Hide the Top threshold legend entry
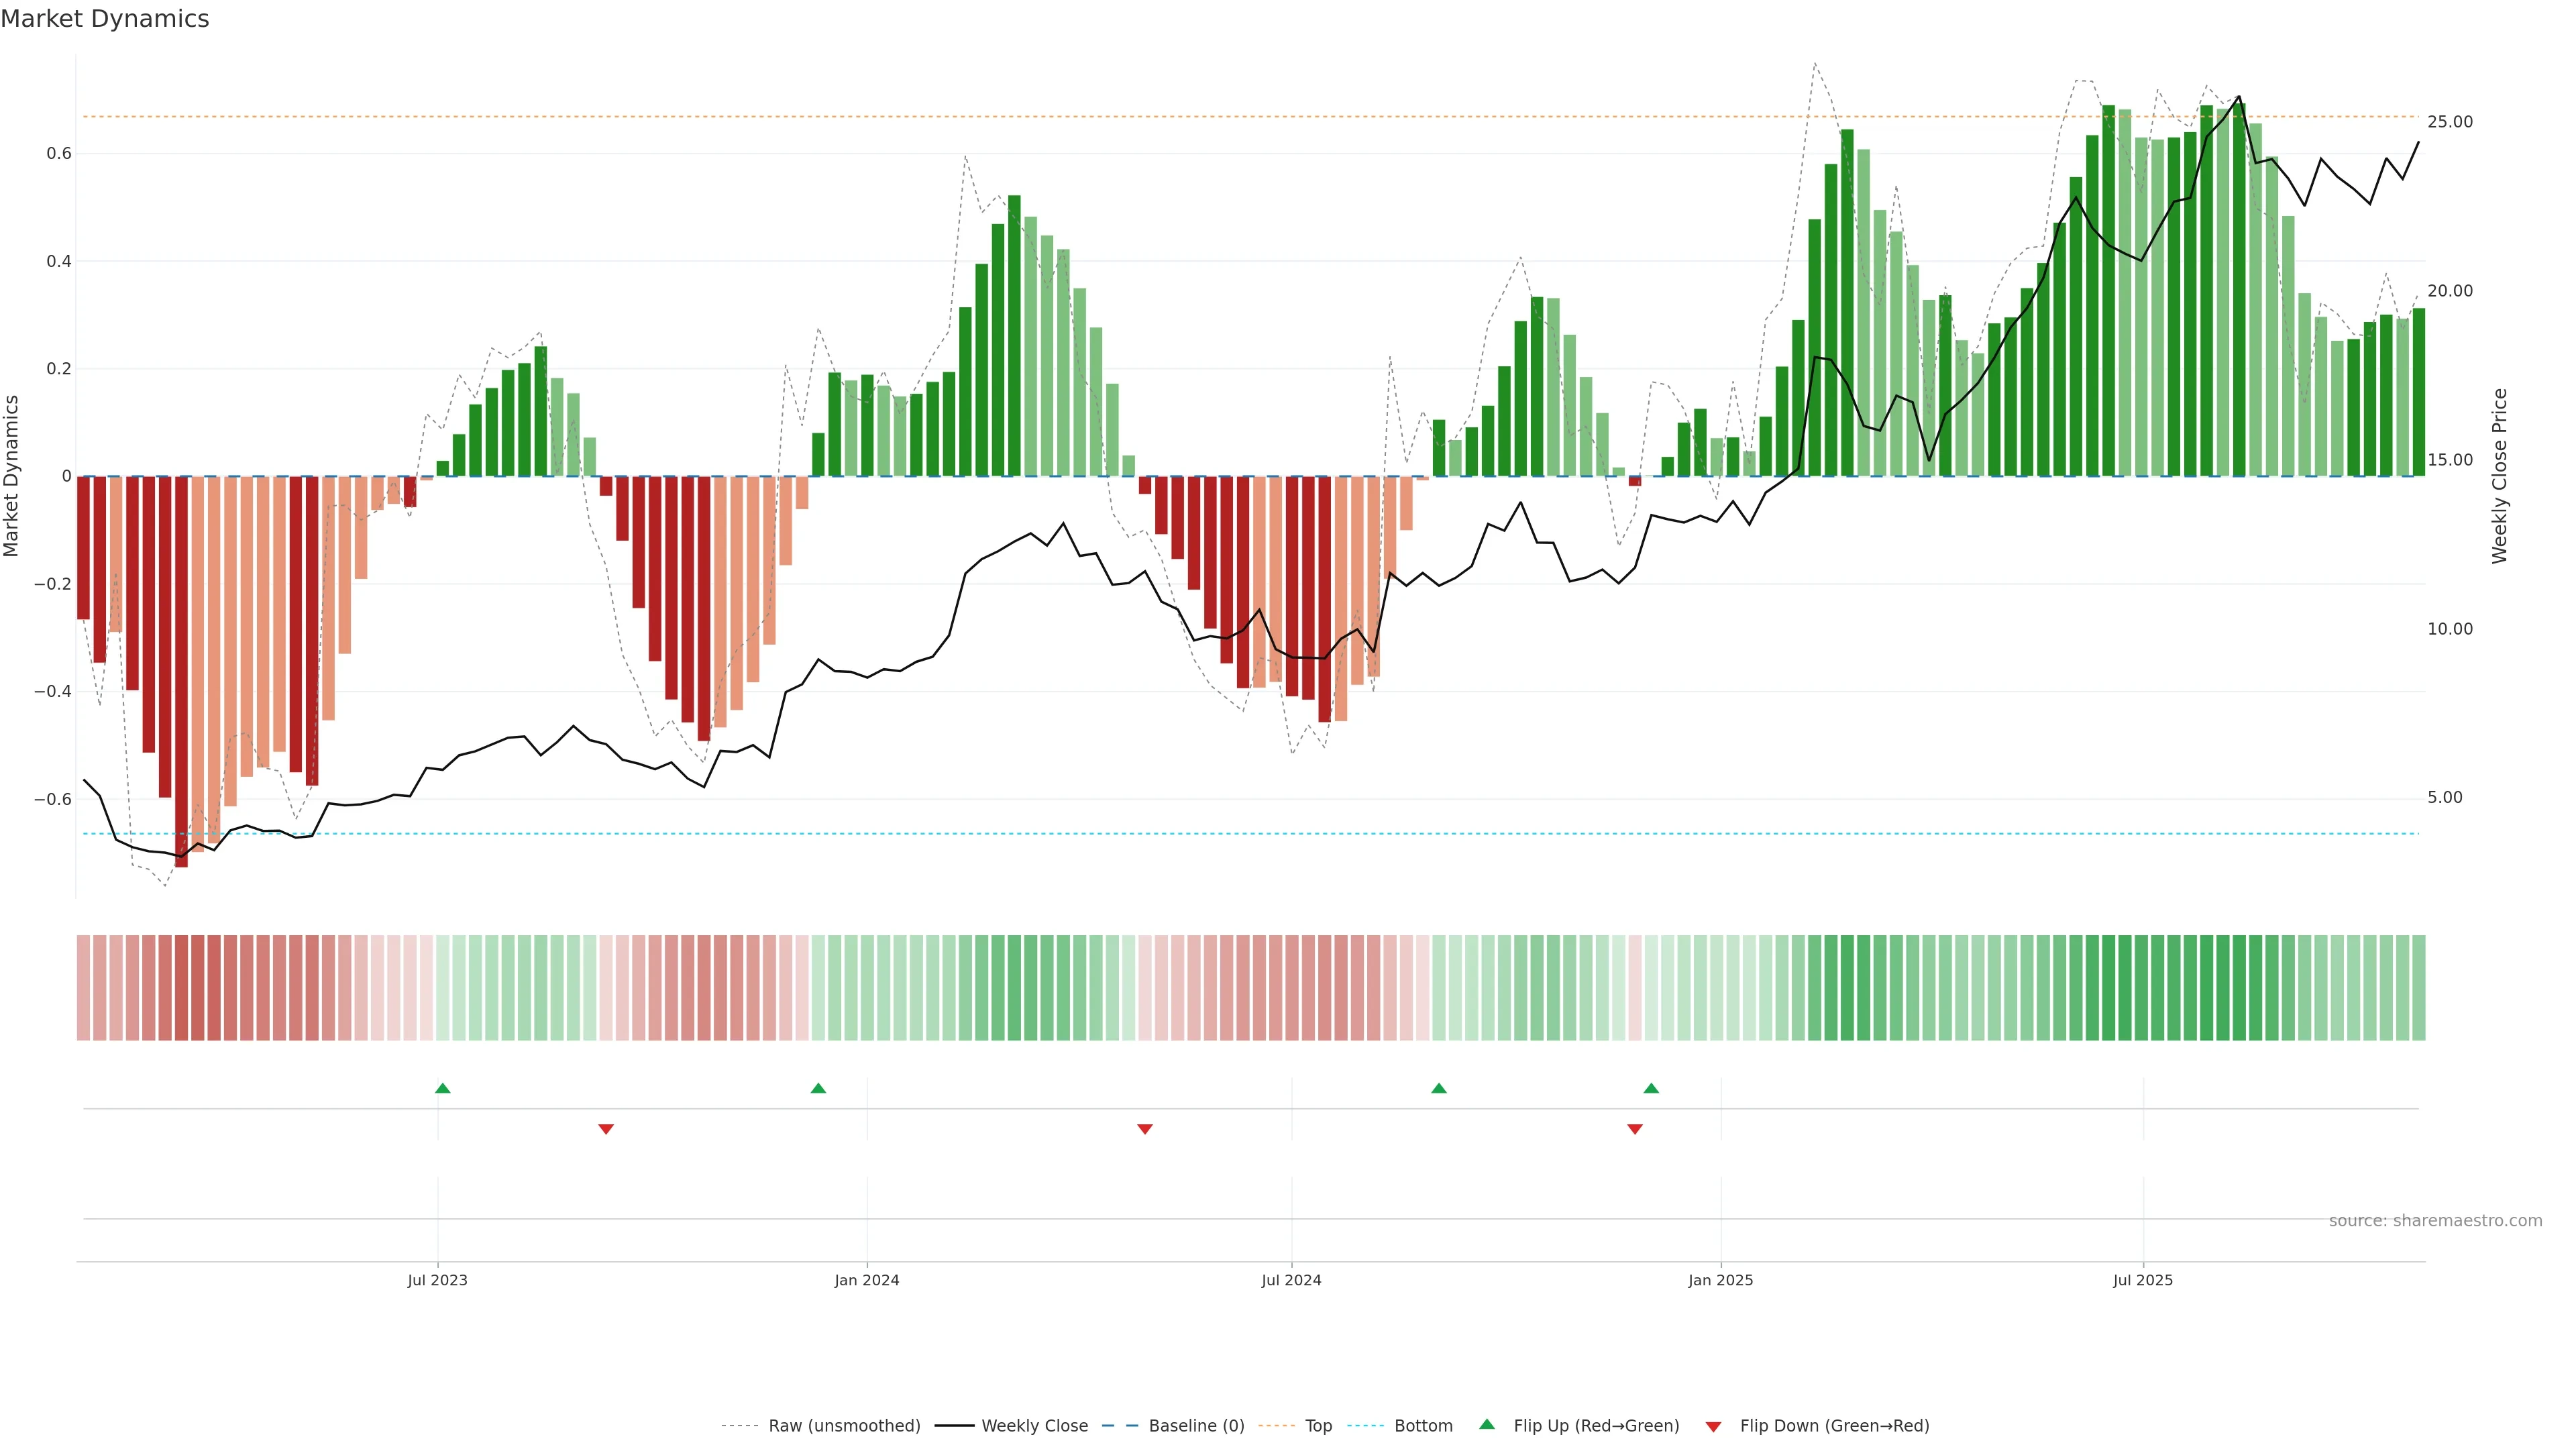 click(x=1318, y=1426)
